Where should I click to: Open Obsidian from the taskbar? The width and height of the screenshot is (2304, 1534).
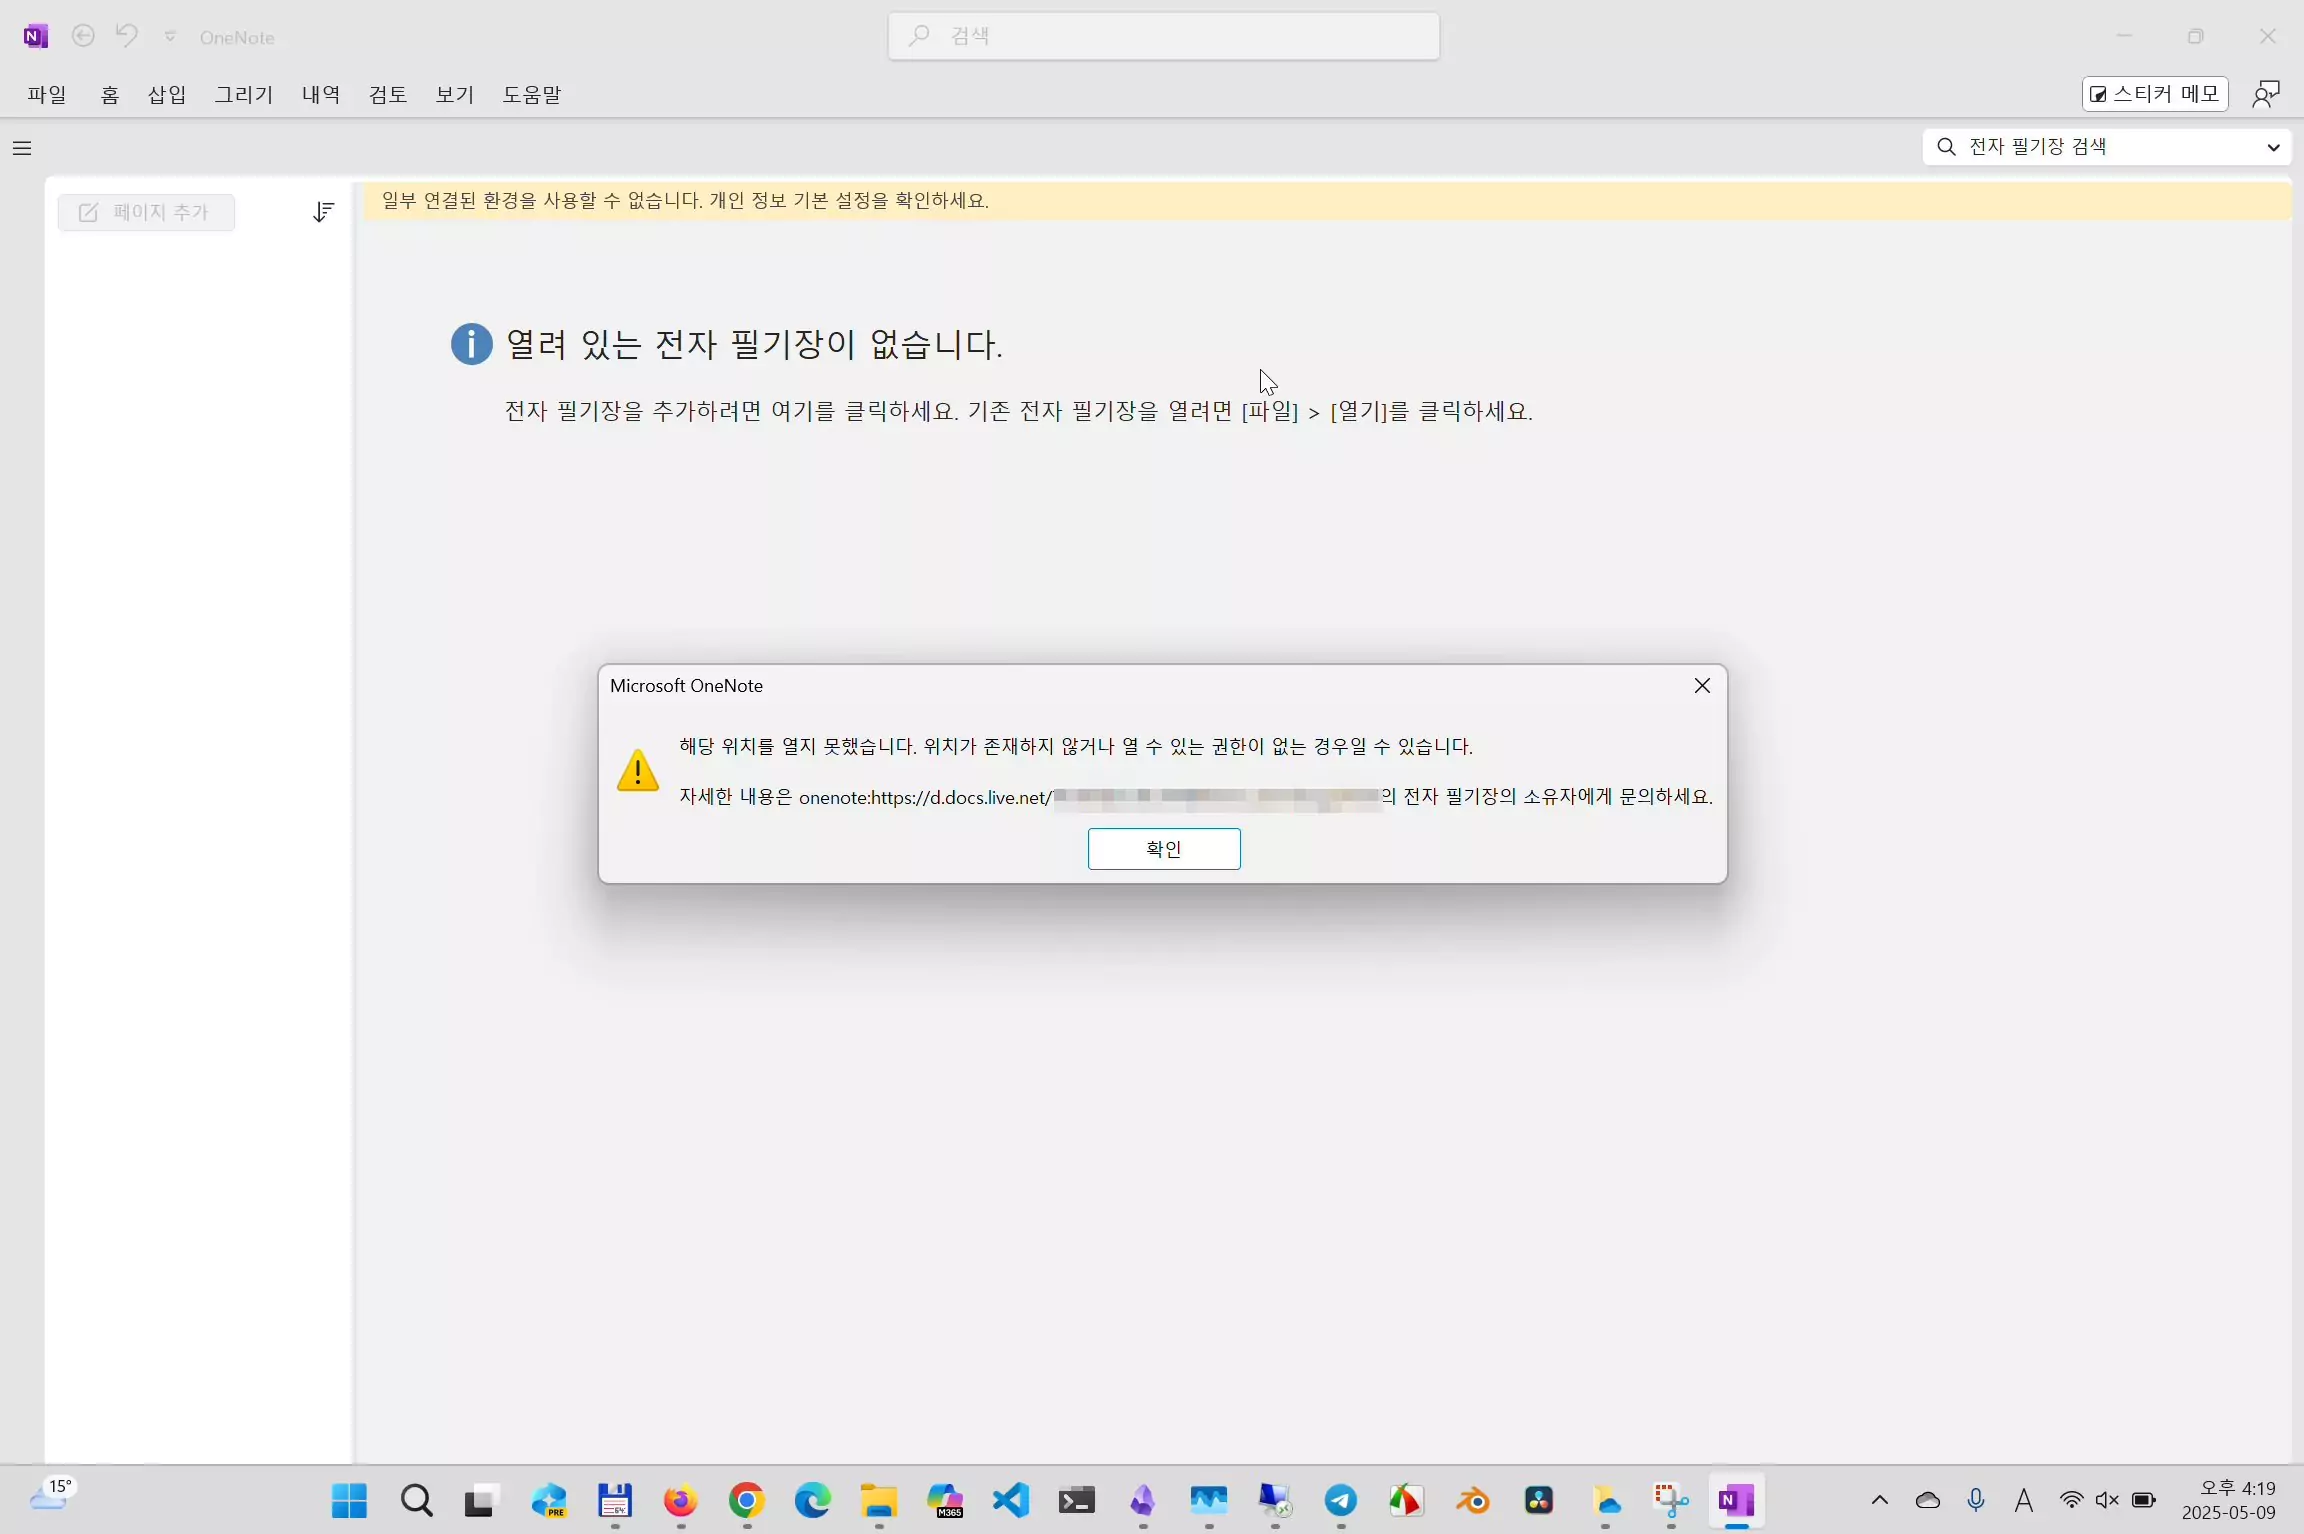click(x=1142, y=1500)
